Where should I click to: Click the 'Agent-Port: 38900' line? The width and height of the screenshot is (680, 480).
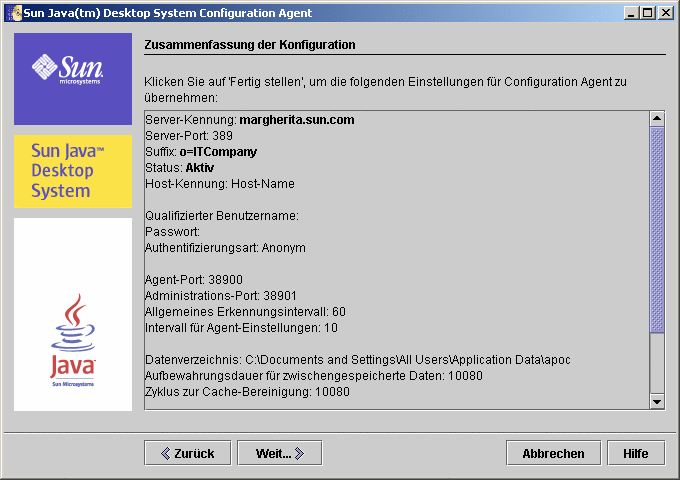point(194,280)
